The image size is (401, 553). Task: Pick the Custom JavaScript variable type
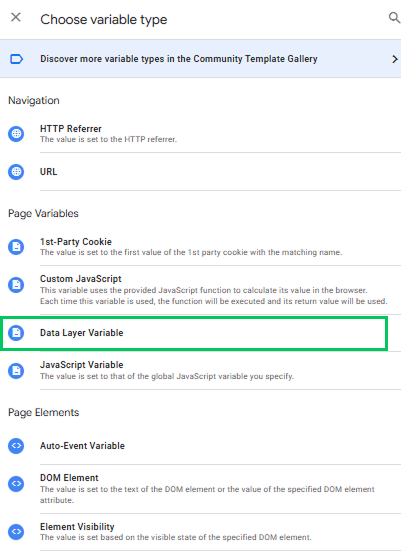(200, 290)
